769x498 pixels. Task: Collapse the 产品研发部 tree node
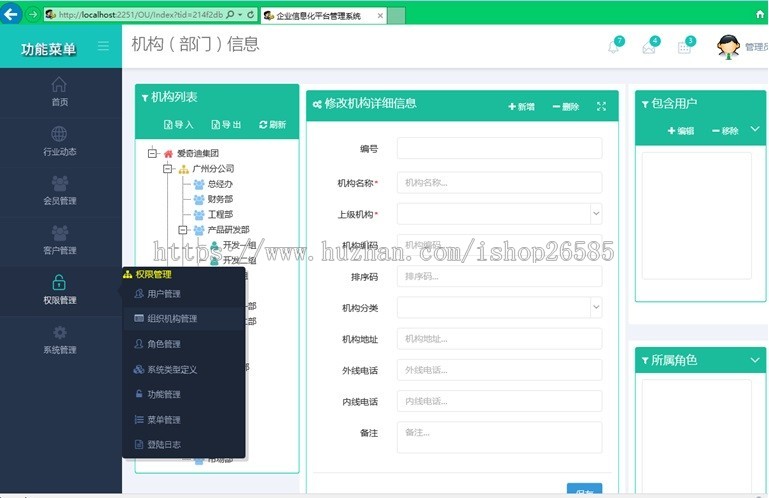coord(183,230)
